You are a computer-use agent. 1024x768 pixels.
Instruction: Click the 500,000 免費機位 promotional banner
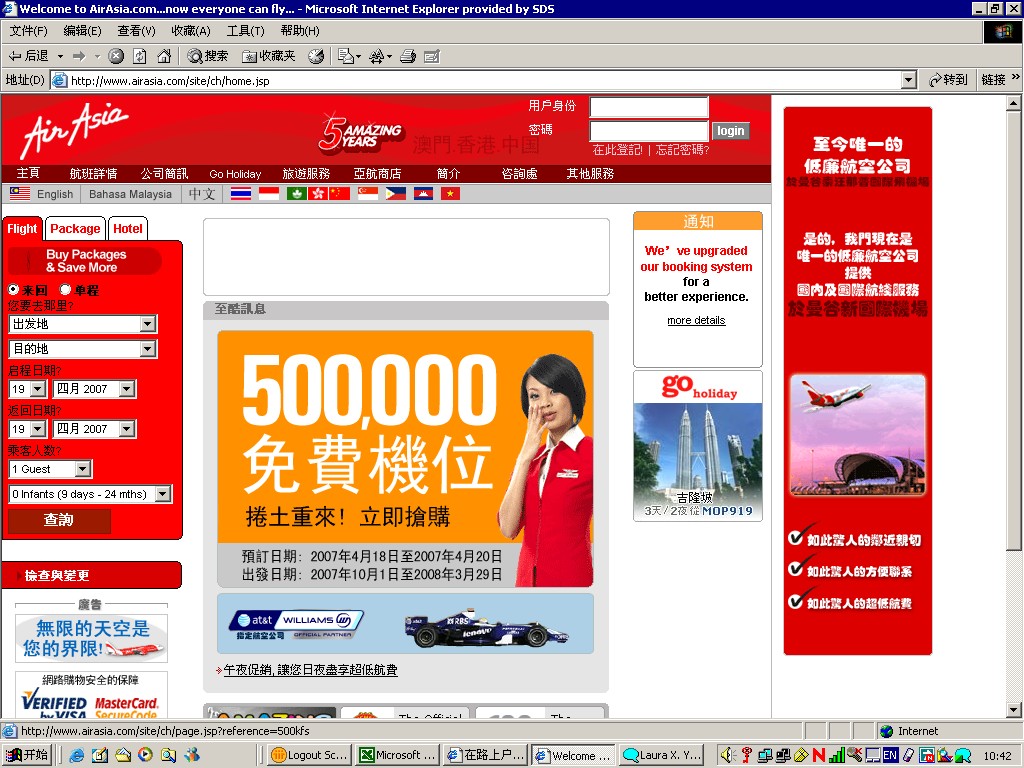tap(406, 458)
